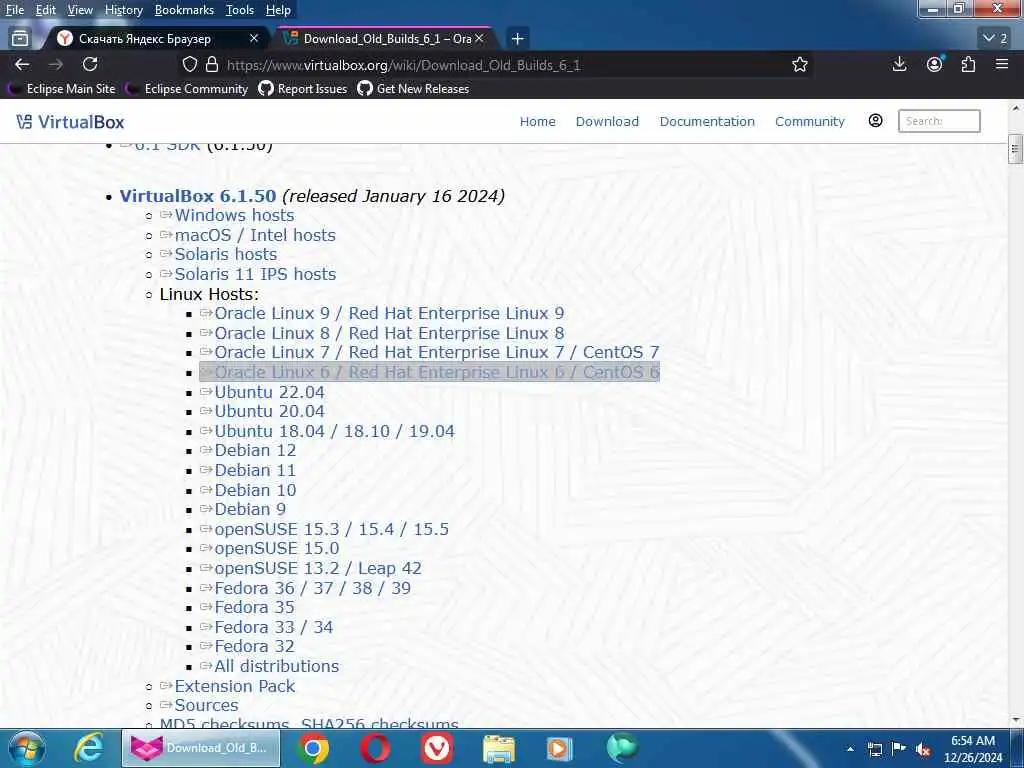Screen dimensions: 1024x768
Task: Open the Report Issues bookmark
Action: 303,89
